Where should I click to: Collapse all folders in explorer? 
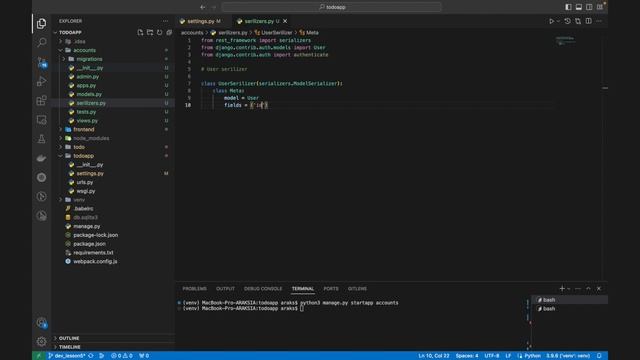coord(169,32)
